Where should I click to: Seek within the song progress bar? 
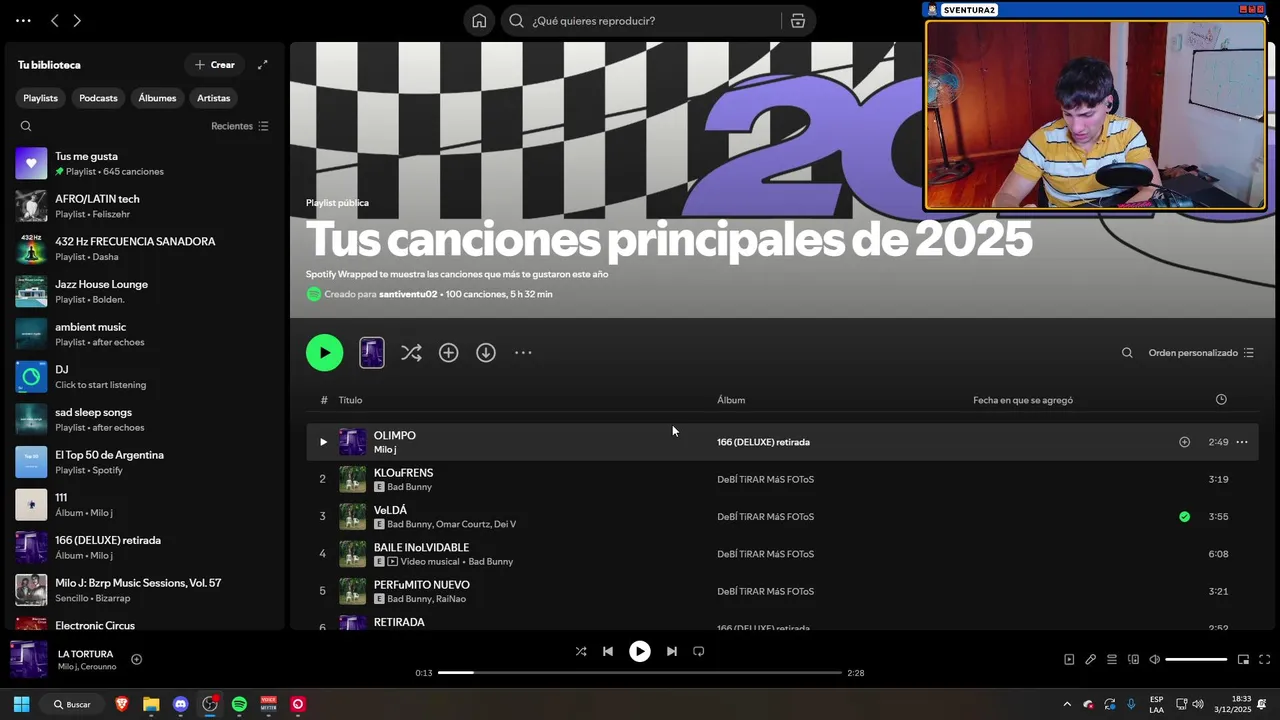[x=640, y=673]
